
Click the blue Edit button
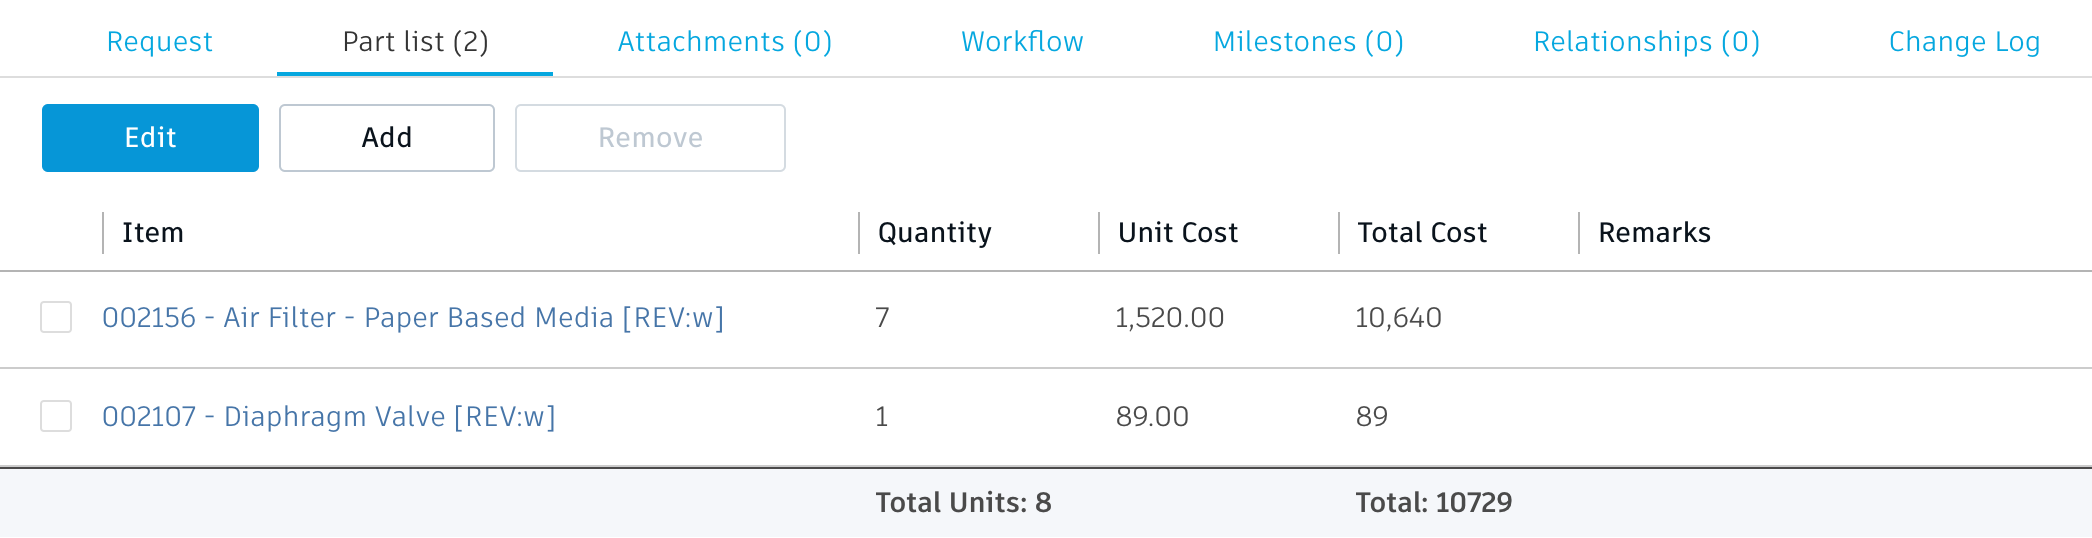(150, 138)
